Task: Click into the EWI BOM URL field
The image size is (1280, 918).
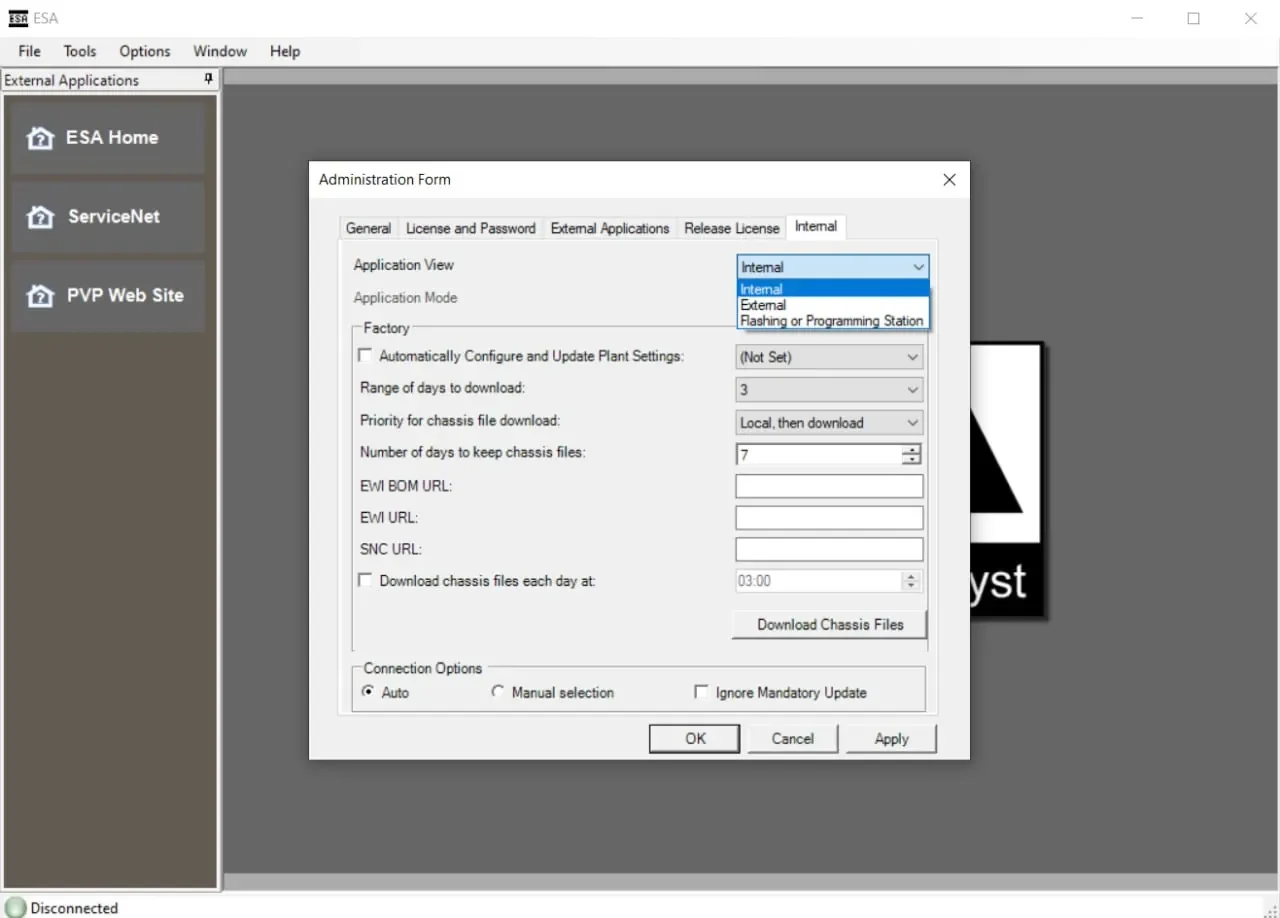Action: (x=828, y=486)
